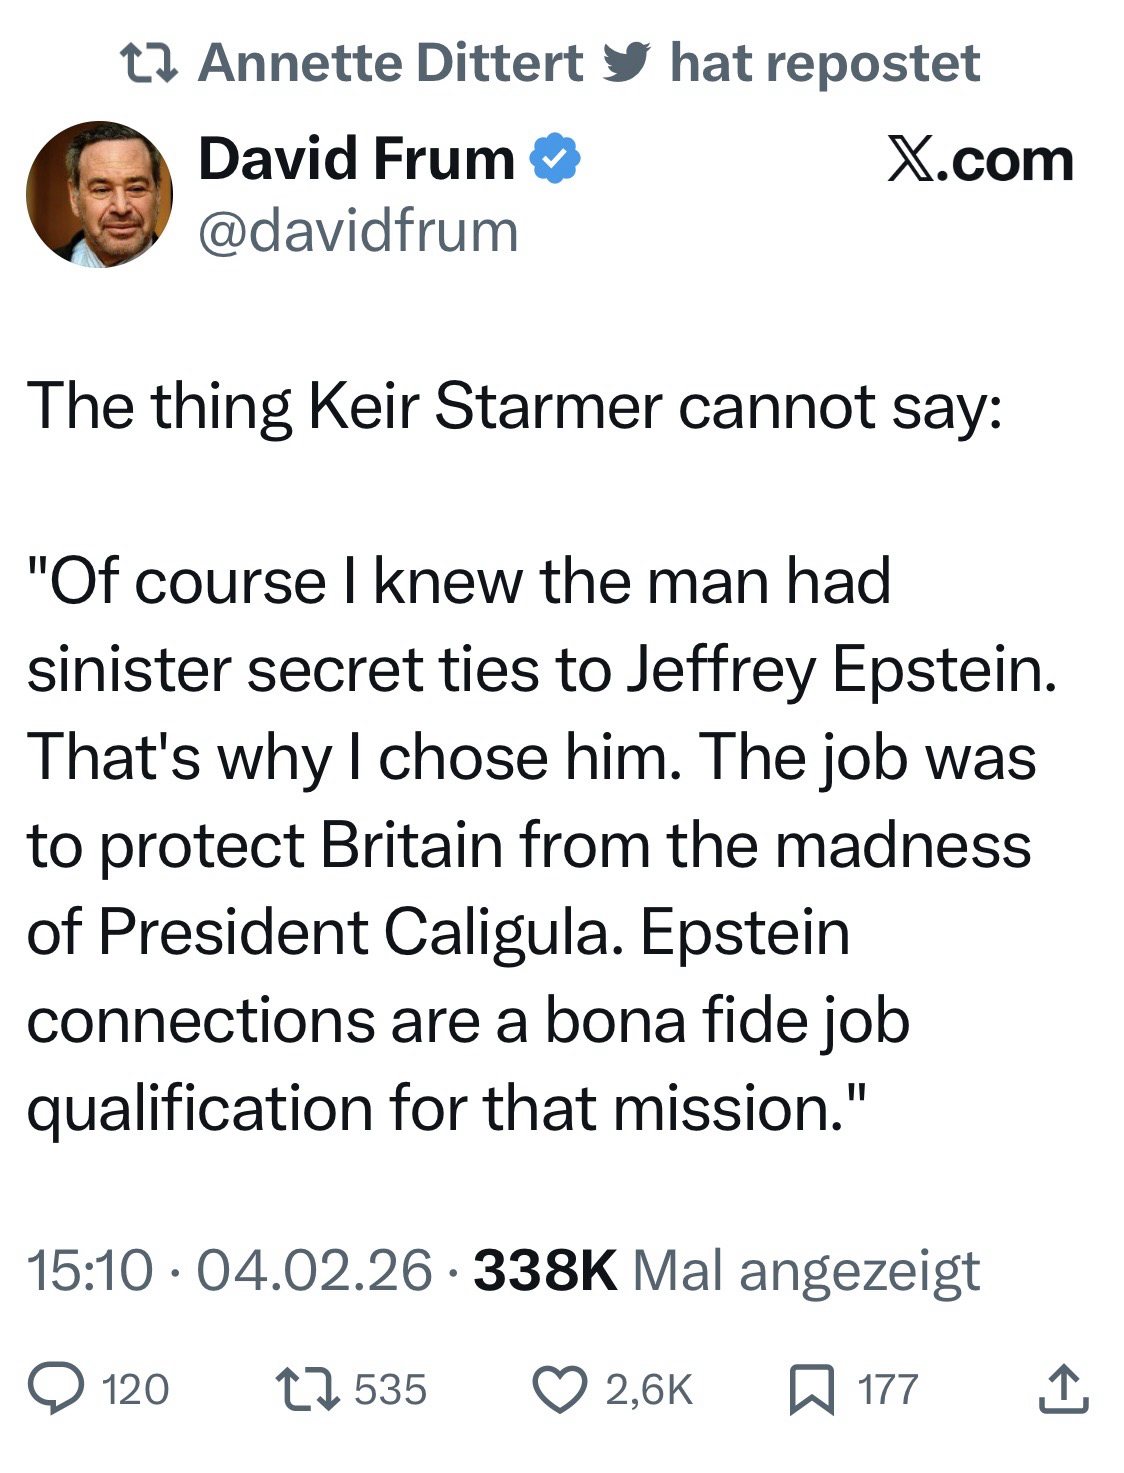1124x1473 pixels.
Task: Open David Frum's profile picture
Action: click(99, 194)
